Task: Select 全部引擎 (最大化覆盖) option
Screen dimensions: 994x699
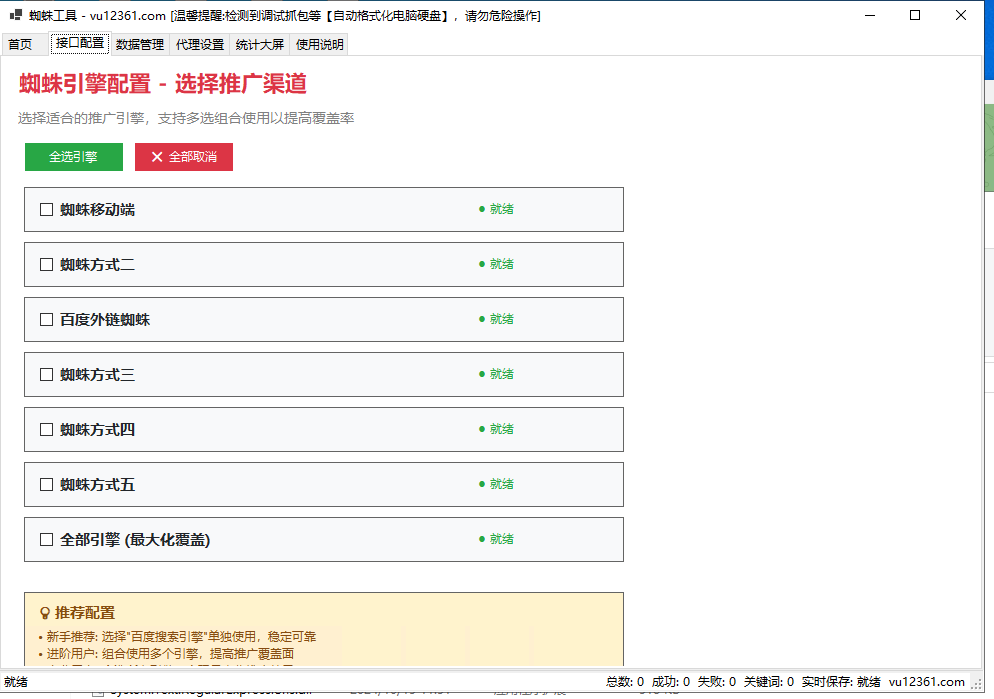Action: point(45,538)
